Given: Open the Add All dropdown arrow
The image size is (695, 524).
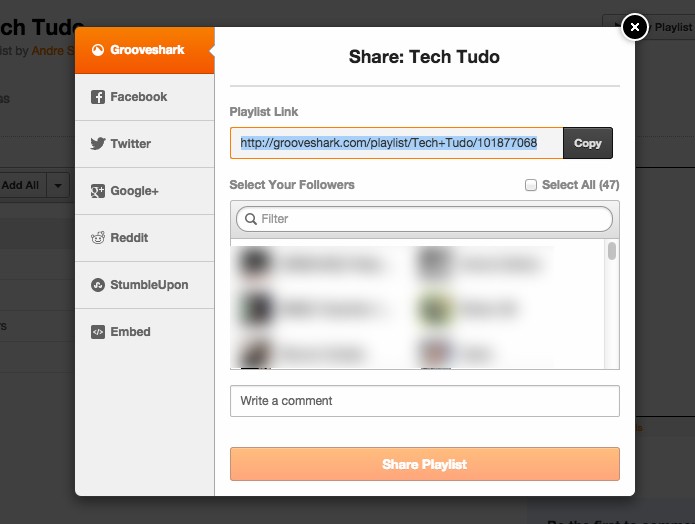Looking at the screenshot, I should (58, 185).
